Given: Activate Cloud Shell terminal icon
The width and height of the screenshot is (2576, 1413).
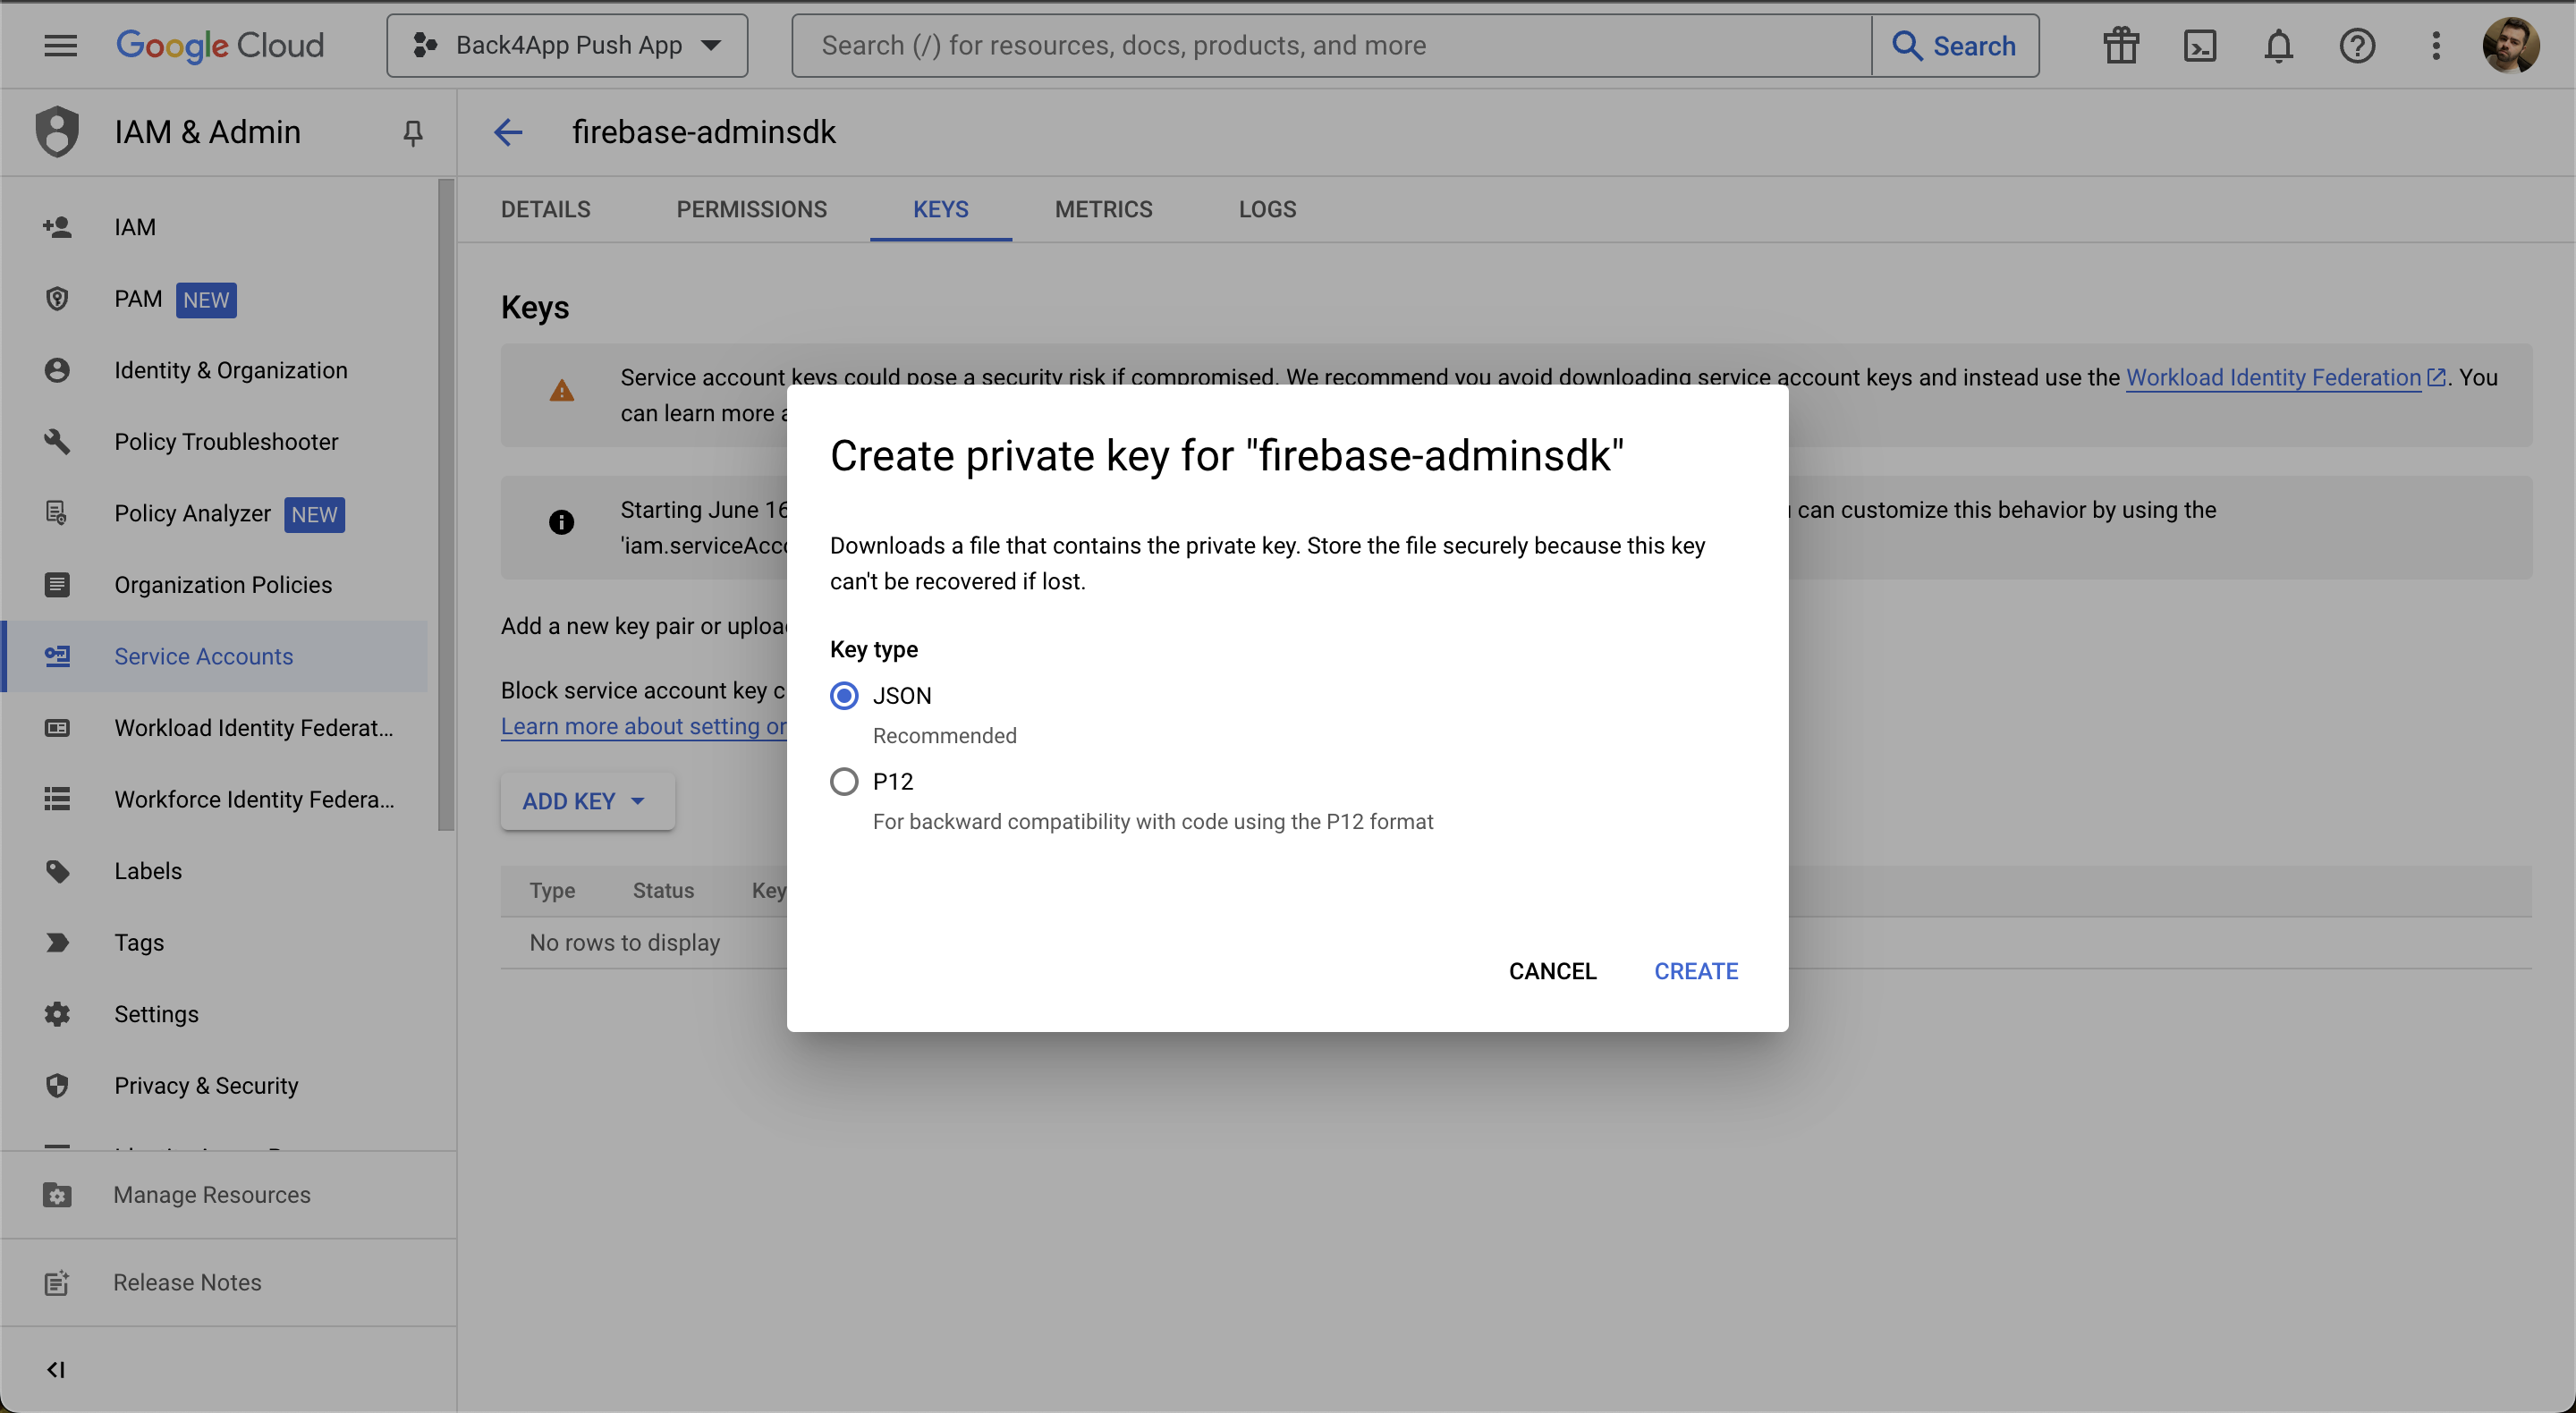Looking at the screenshot, I should [2199, 45].
